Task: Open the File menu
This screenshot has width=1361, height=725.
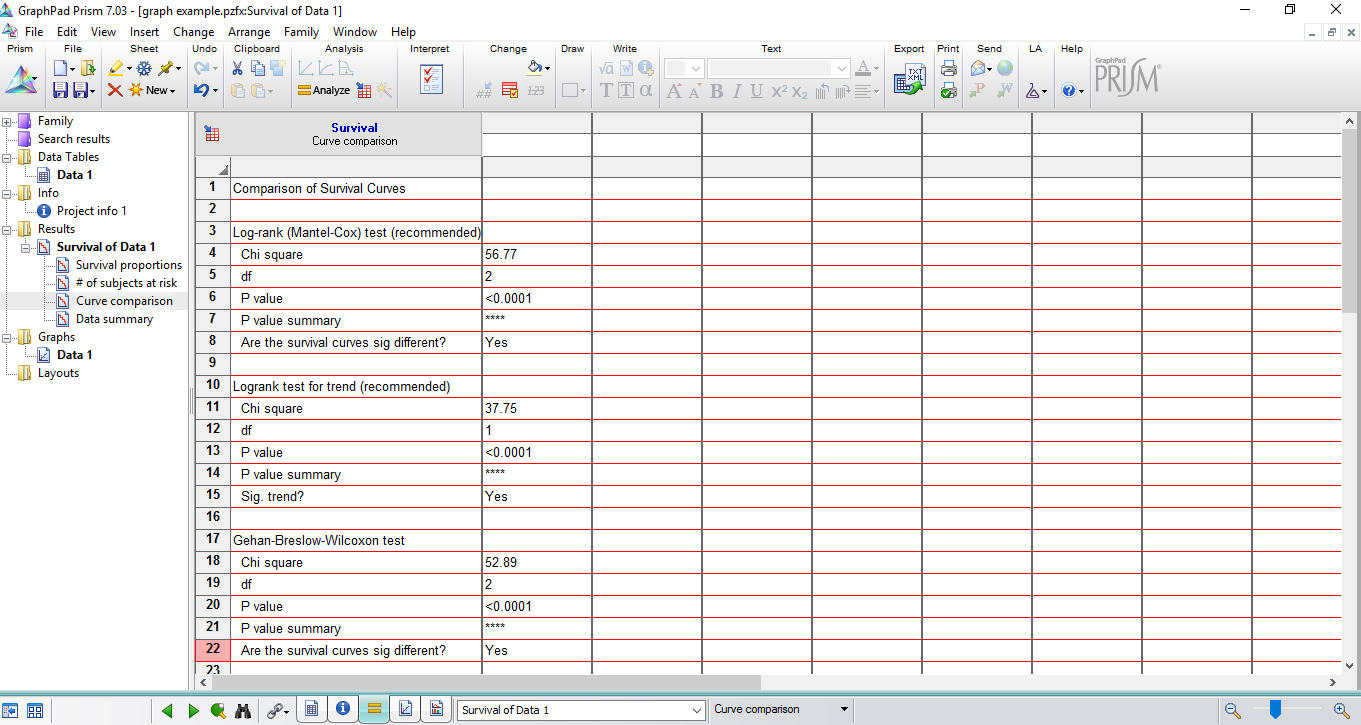Action: pyautogui.click(x=34, y=32)
